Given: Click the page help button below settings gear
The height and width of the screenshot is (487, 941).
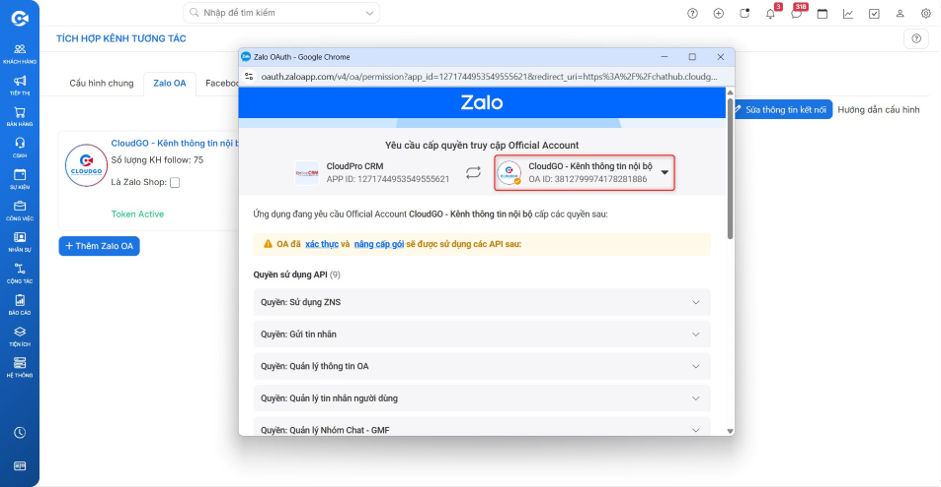Looking at the screenshot, I should click(916, 38).
